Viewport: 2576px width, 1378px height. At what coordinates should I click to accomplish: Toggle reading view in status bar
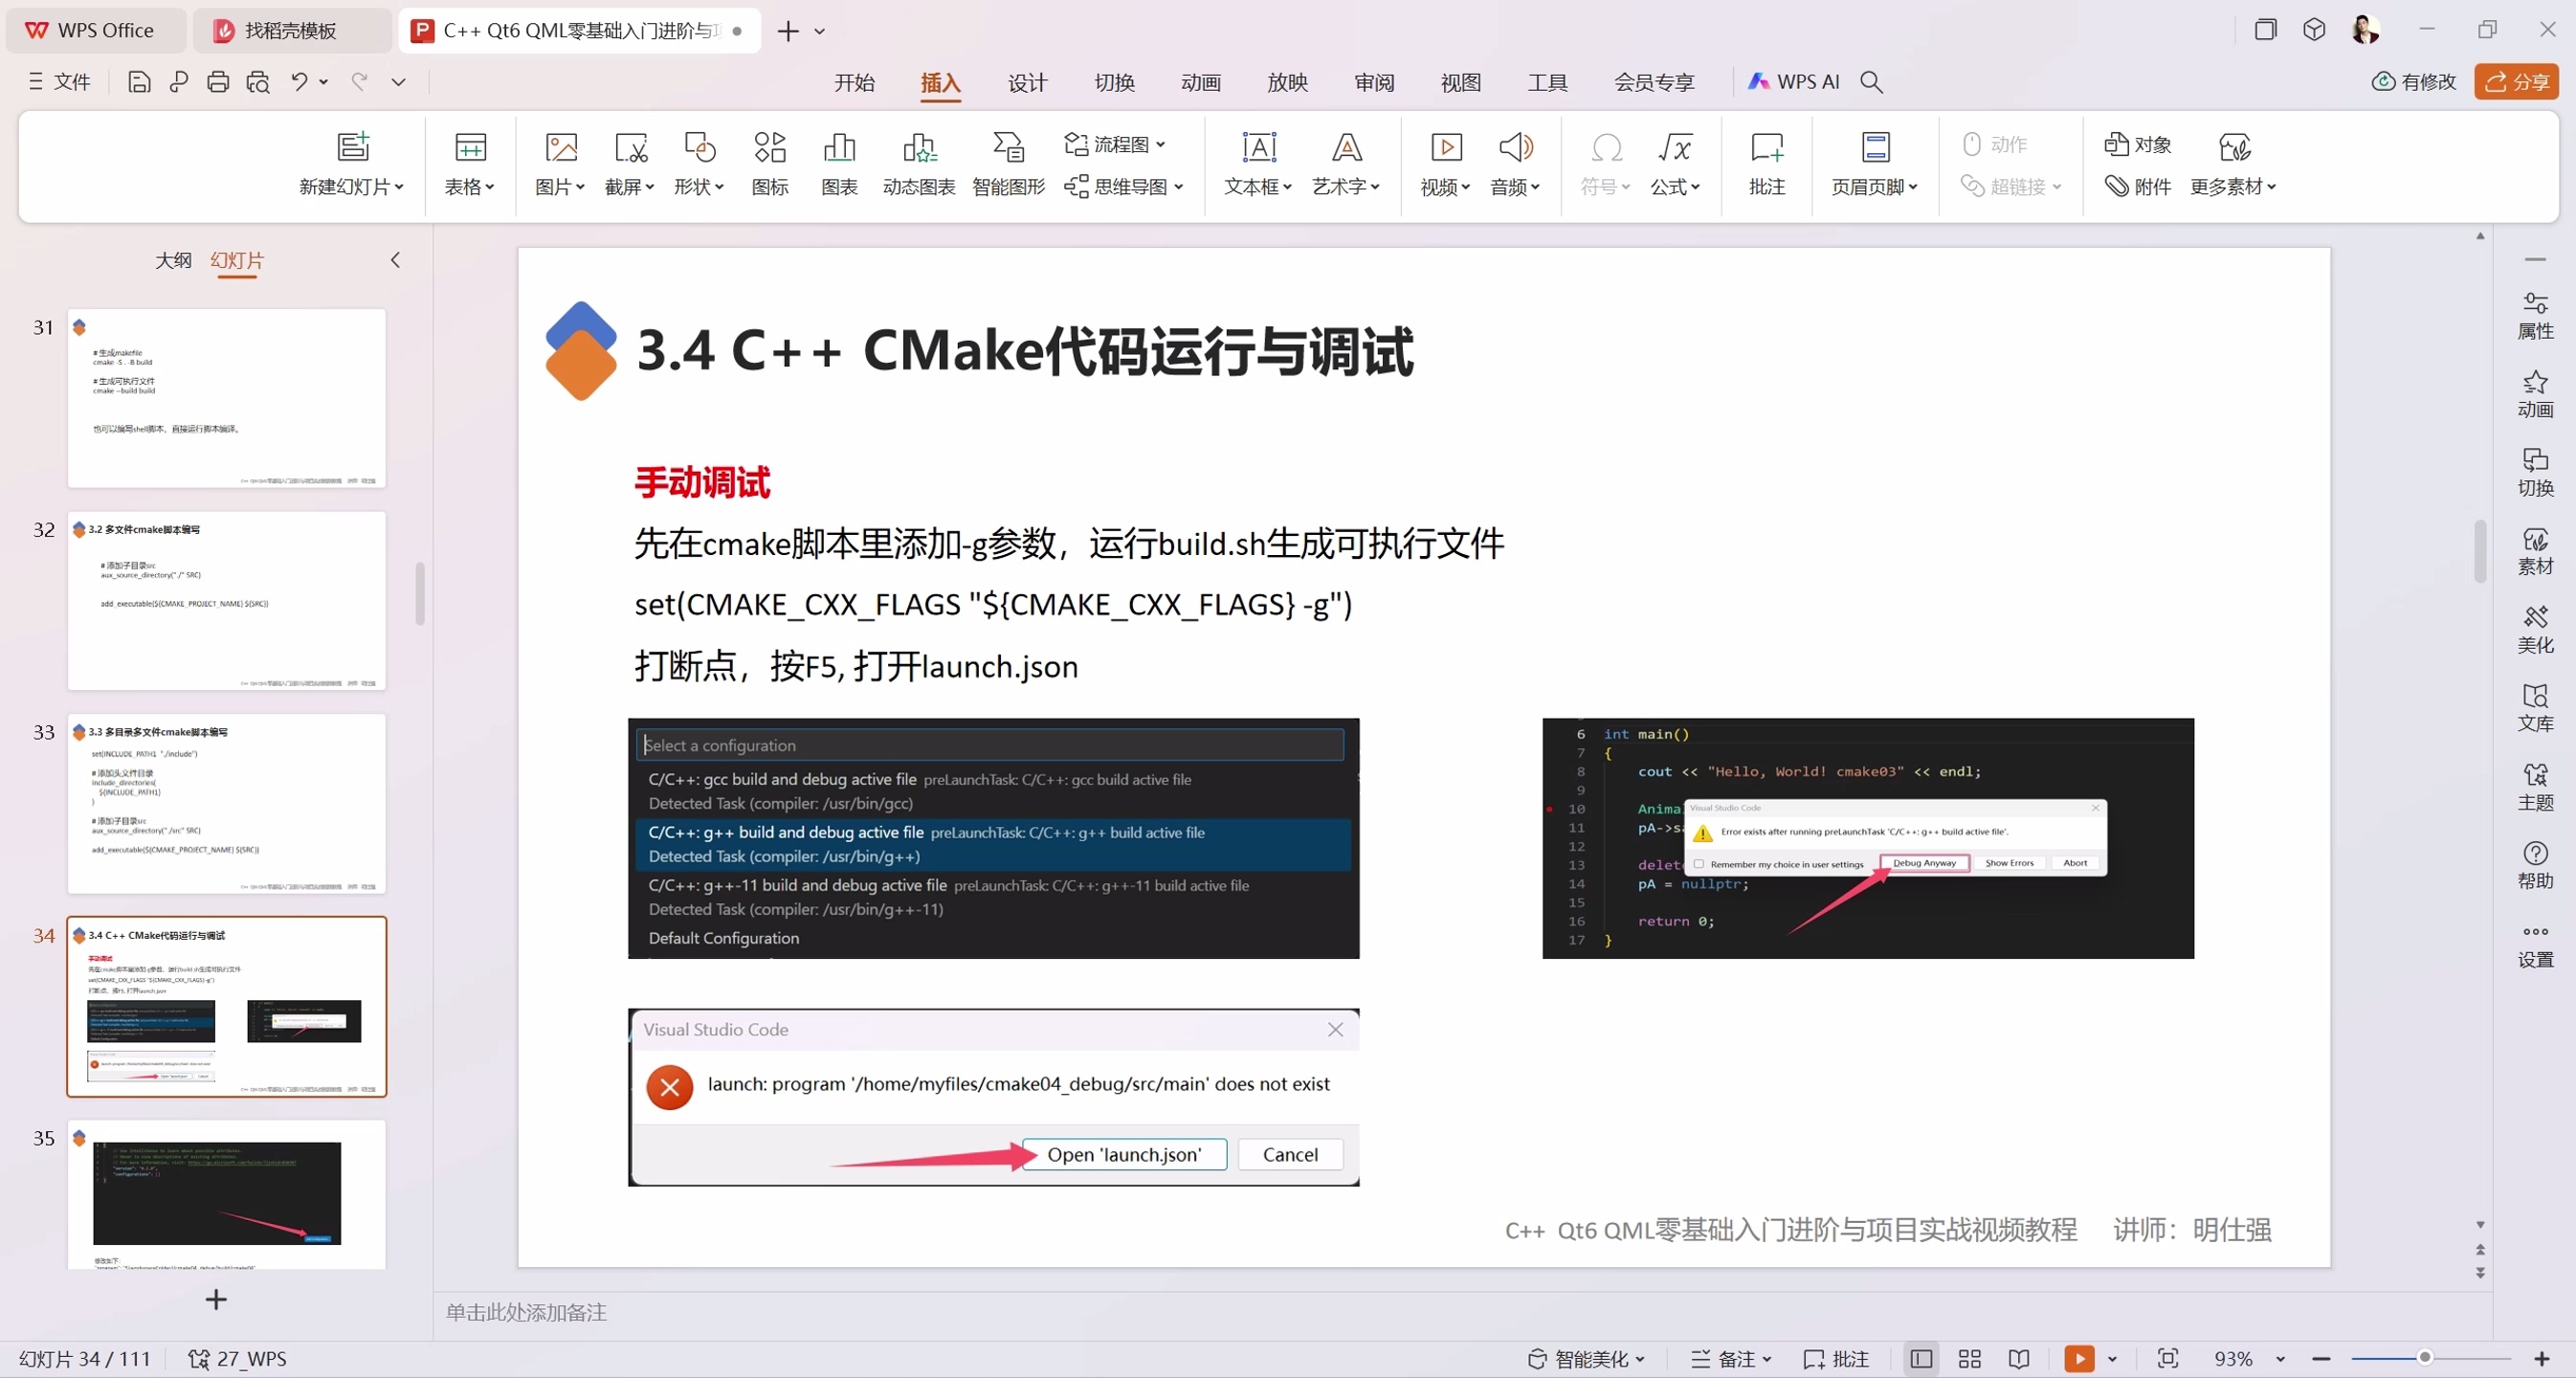coord(2018,1358)
